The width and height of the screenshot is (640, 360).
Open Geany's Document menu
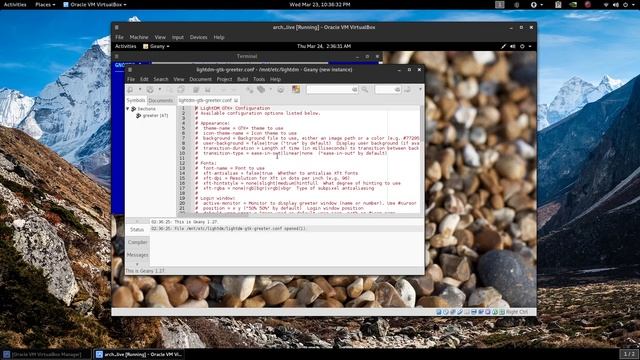tap(200, 79)
